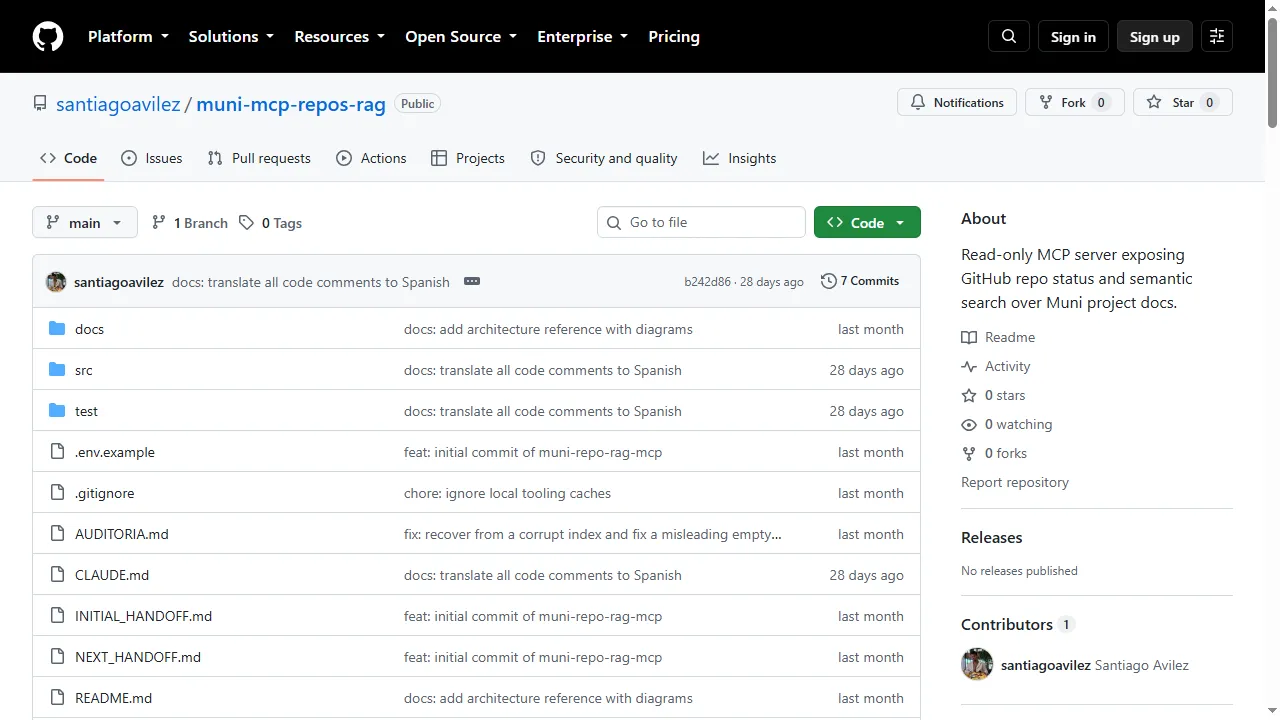Switch to the Projects tab
The width and height of the screenshot is (1280, 720).
(468, 158)
